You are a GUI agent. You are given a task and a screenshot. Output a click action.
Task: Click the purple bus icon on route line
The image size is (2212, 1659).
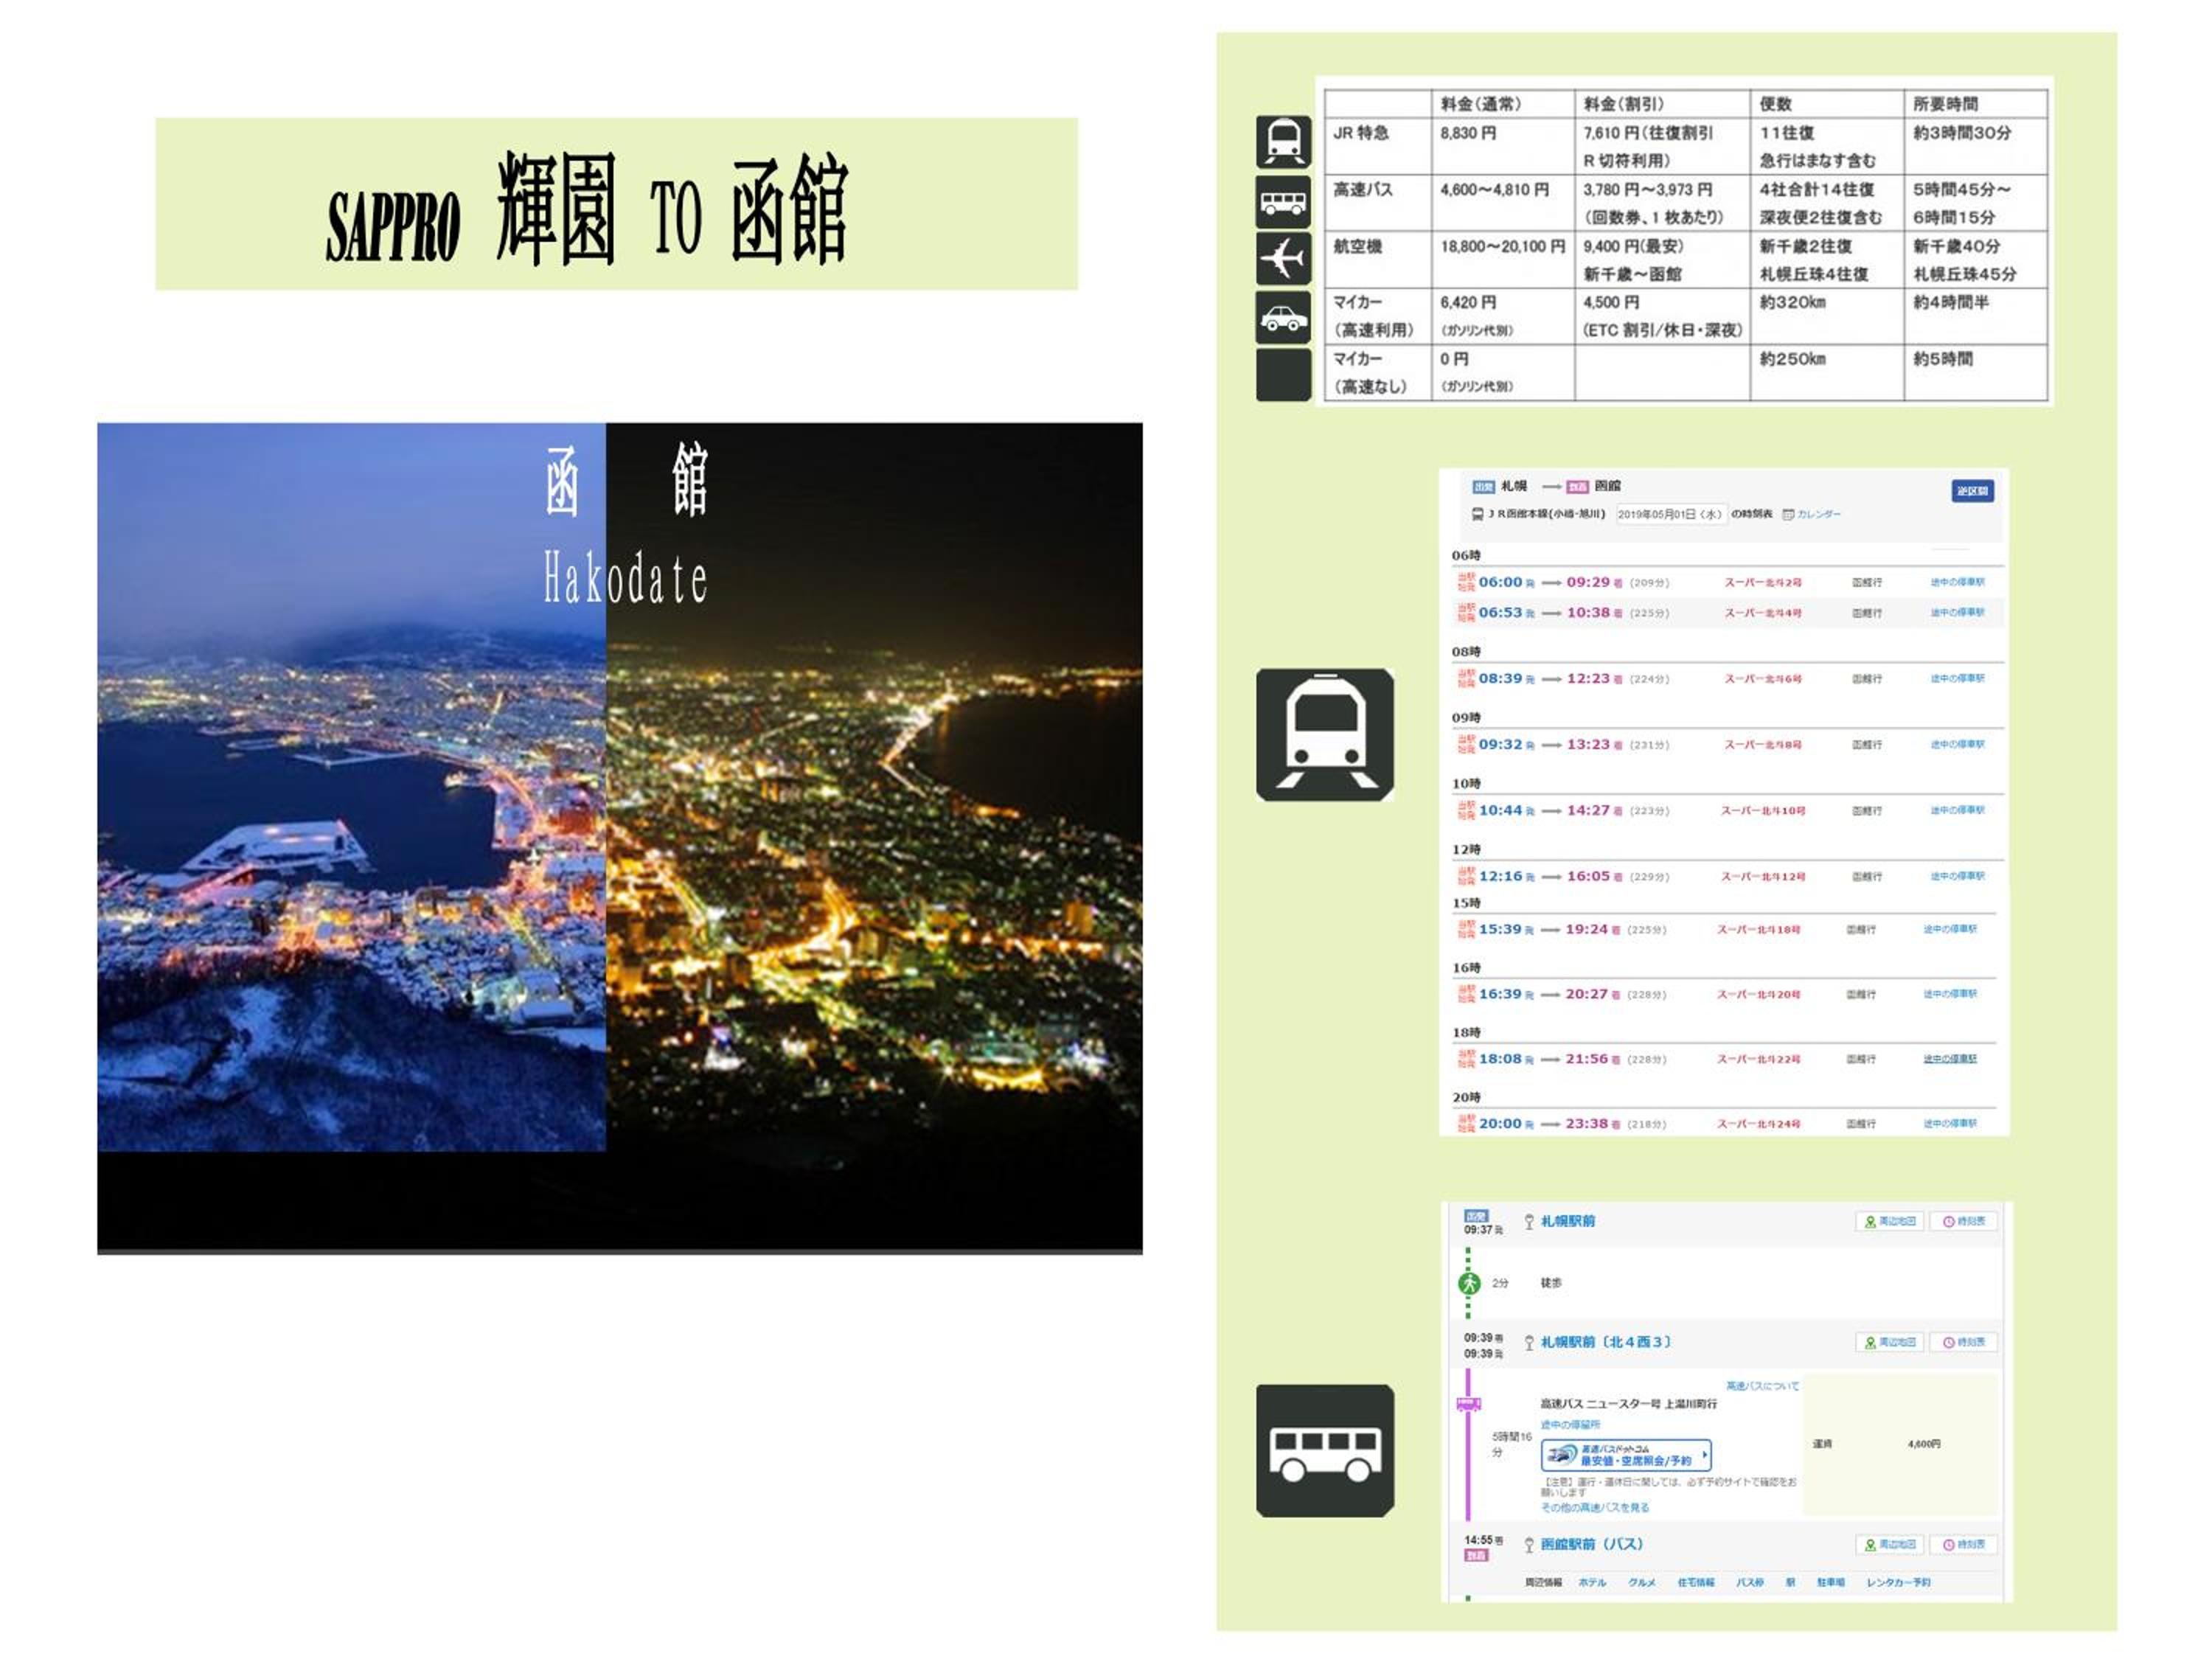click(1468, 1404)
